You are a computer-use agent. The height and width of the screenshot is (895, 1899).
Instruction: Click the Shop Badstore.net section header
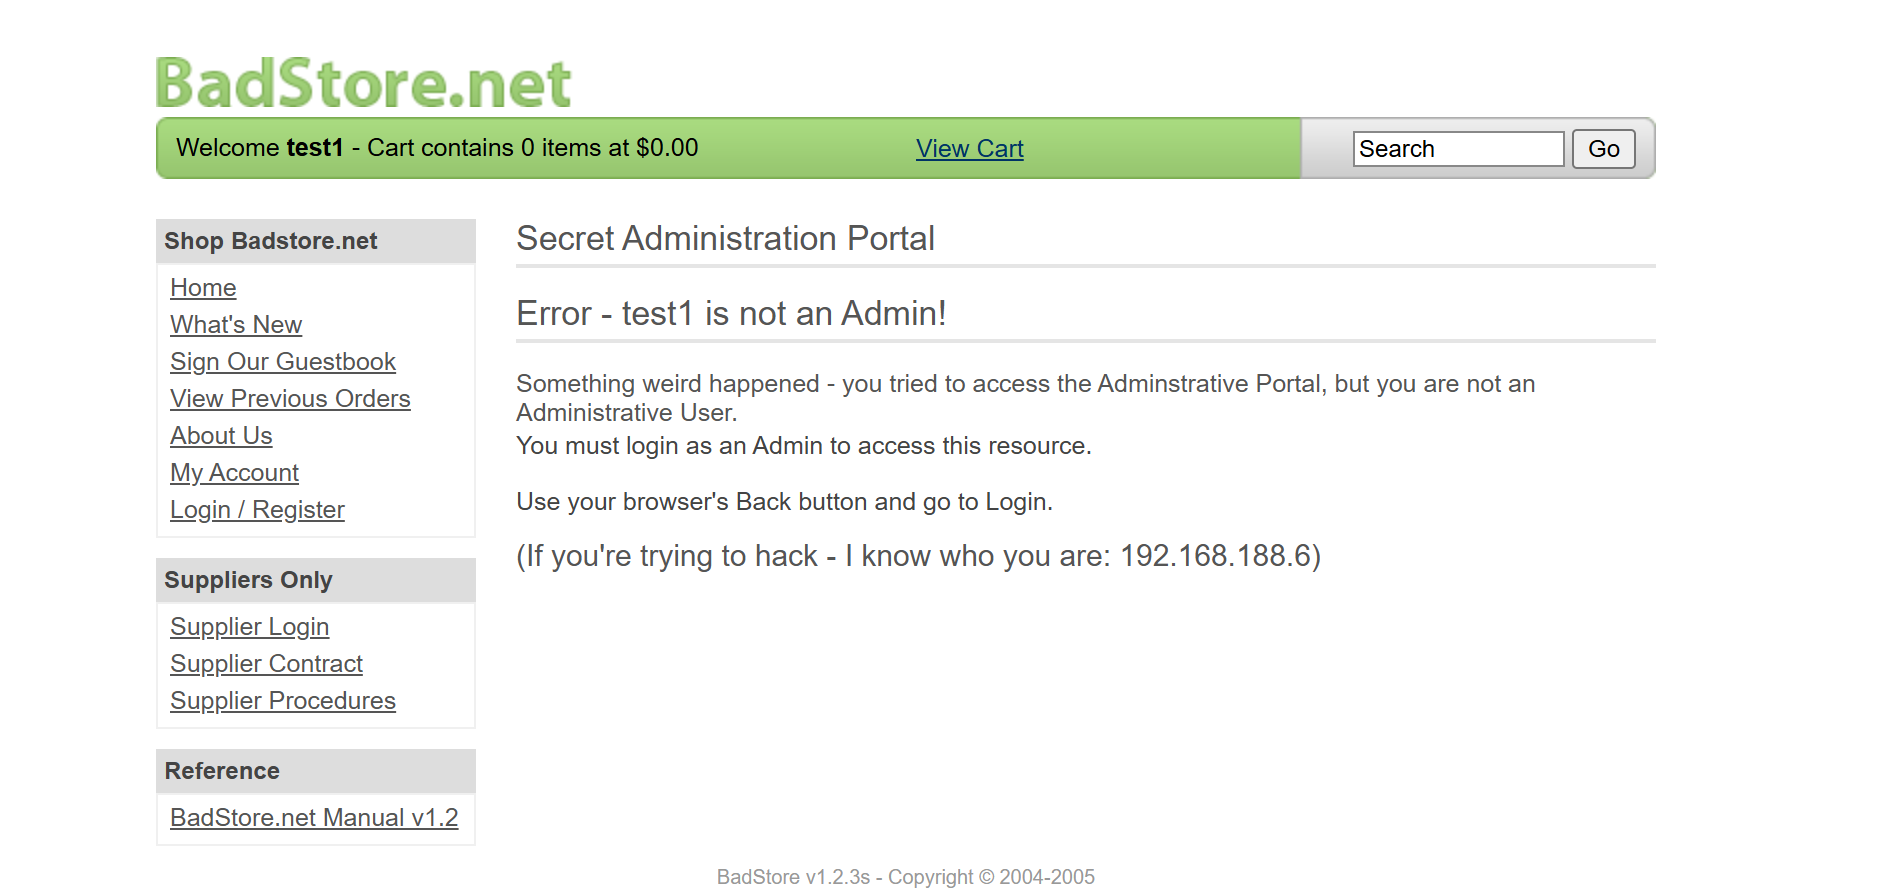(x=271, y=241)
